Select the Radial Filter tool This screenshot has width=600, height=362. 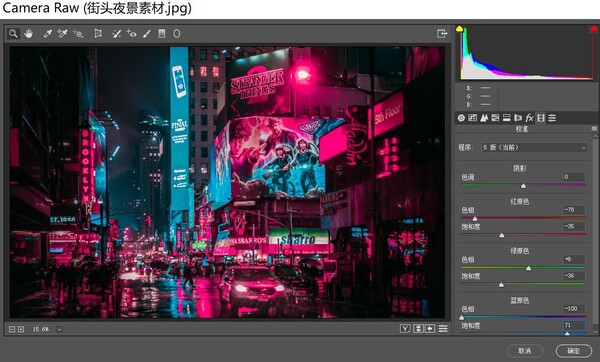pos(176,34)
